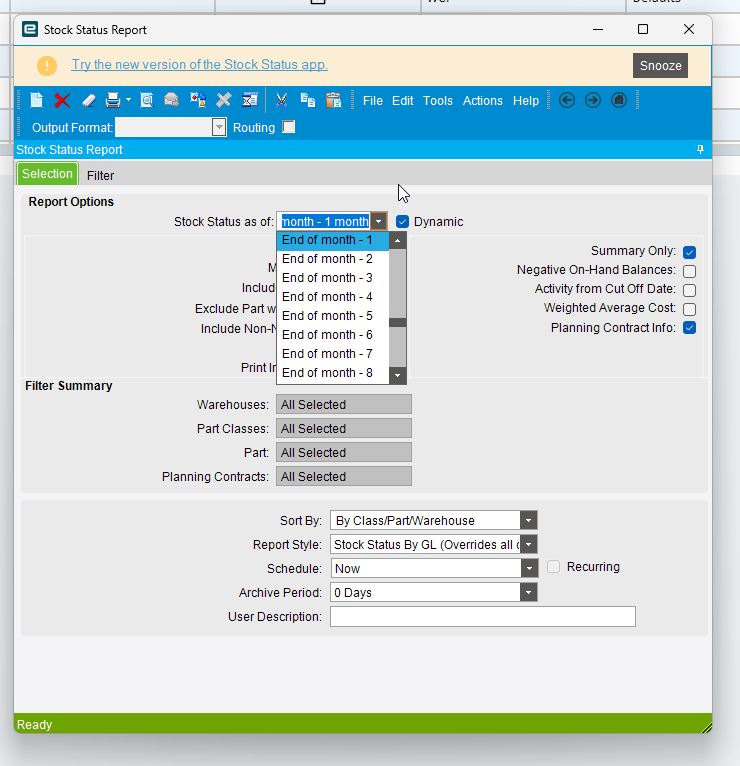Image resolution: width=740 pixels, height=766 pixels.
Task: Toggle the Routing checkbox
Action: [x=289, y=127]
